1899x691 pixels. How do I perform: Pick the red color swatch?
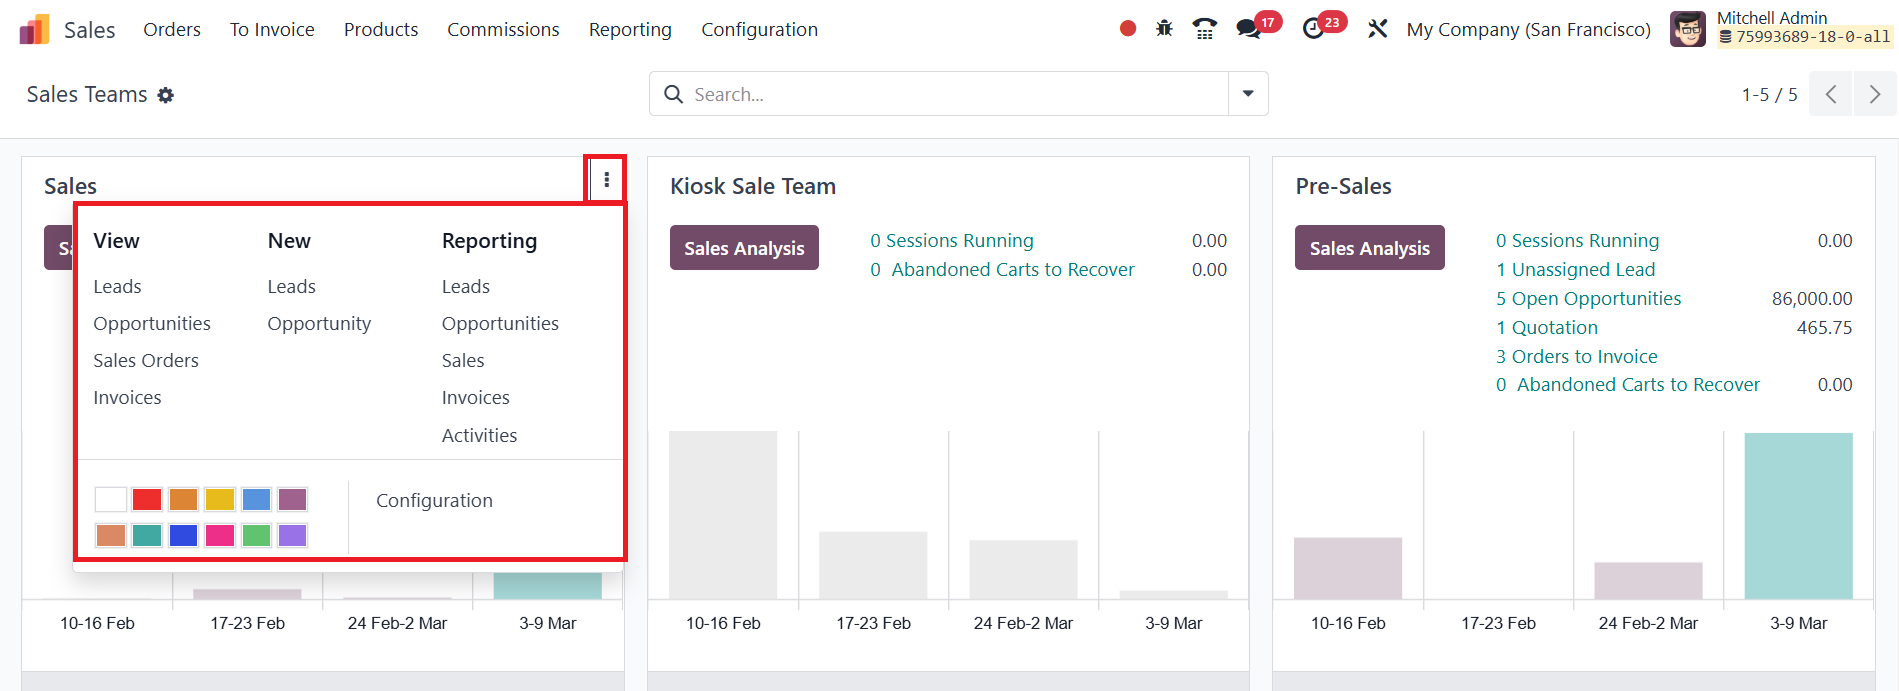pos(147,499)
